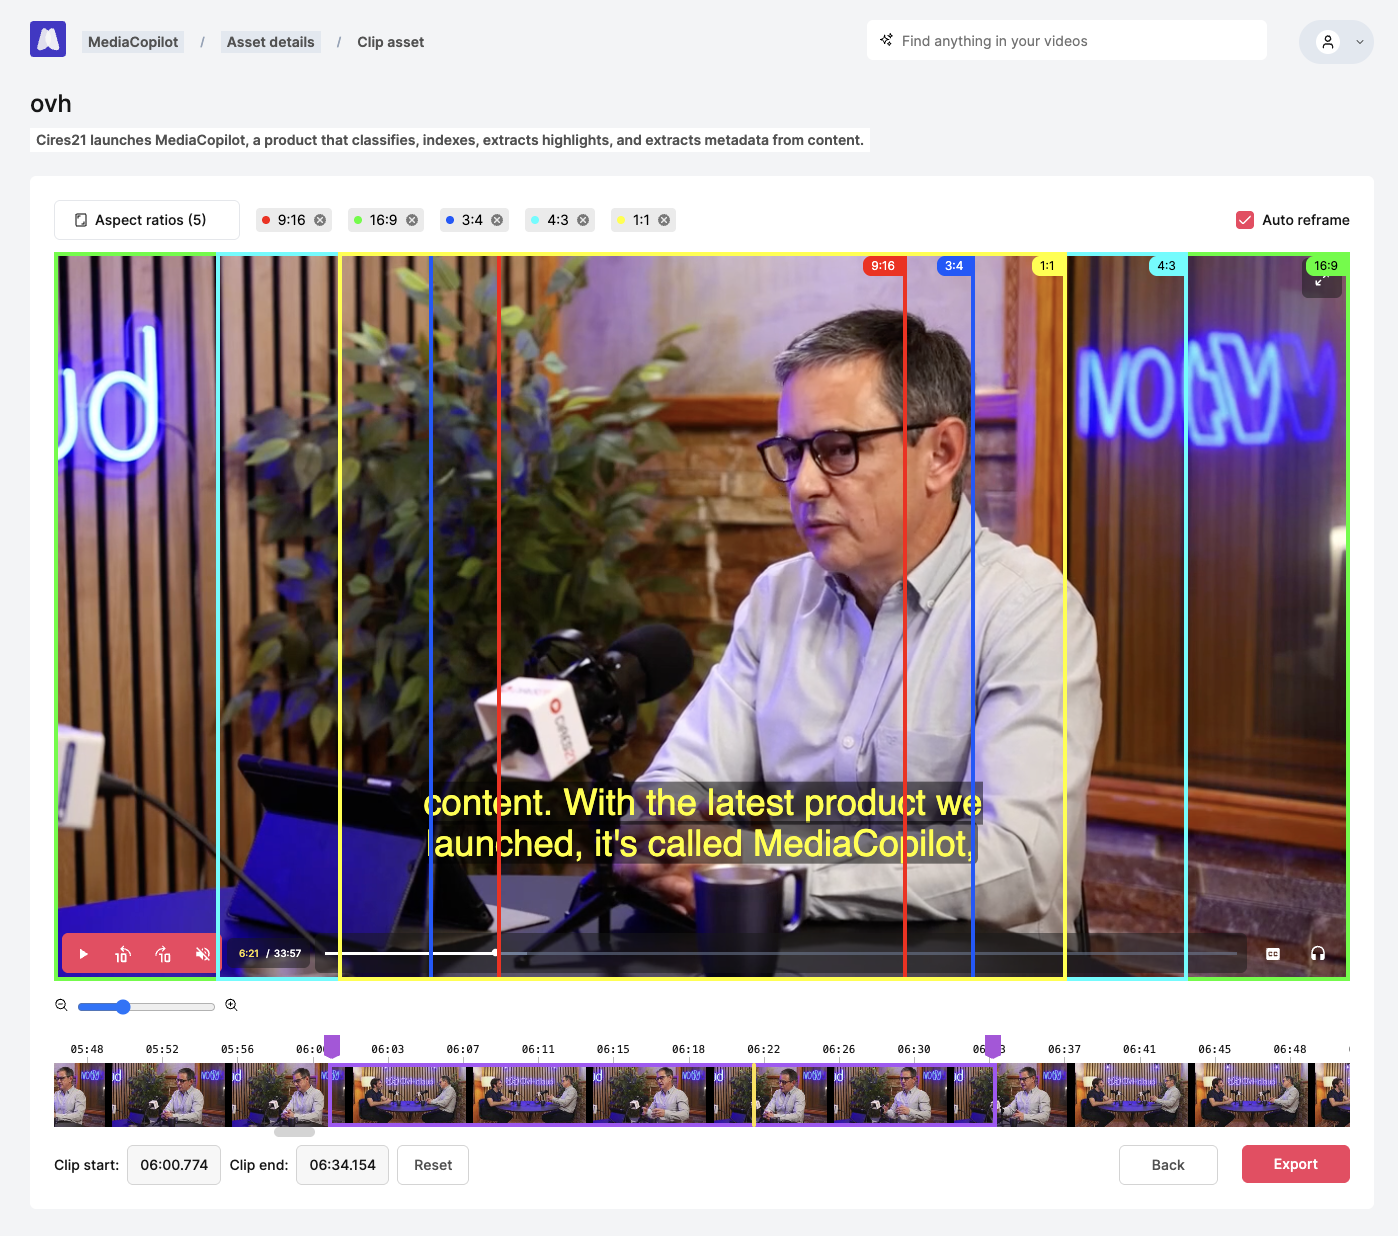The height and width of the screenshot is (1236, 1398).
Task: Click the Clip end time field
Action: tap(343, 1165)
